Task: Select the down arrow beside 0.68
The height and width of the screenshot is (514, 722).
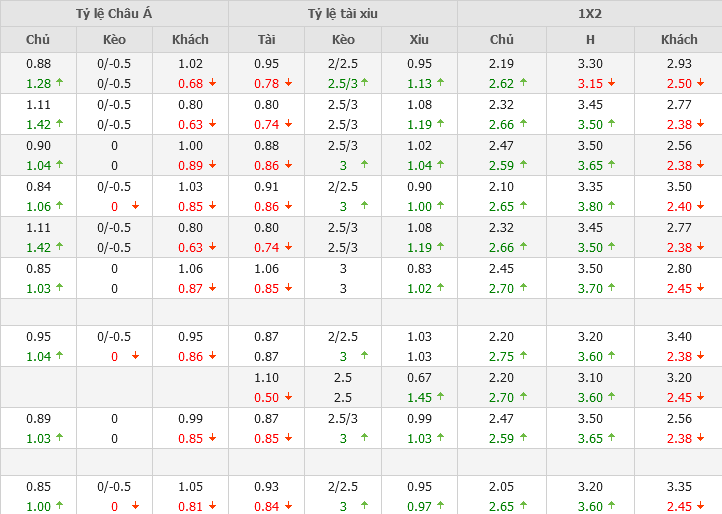Action: coord(212,83)
